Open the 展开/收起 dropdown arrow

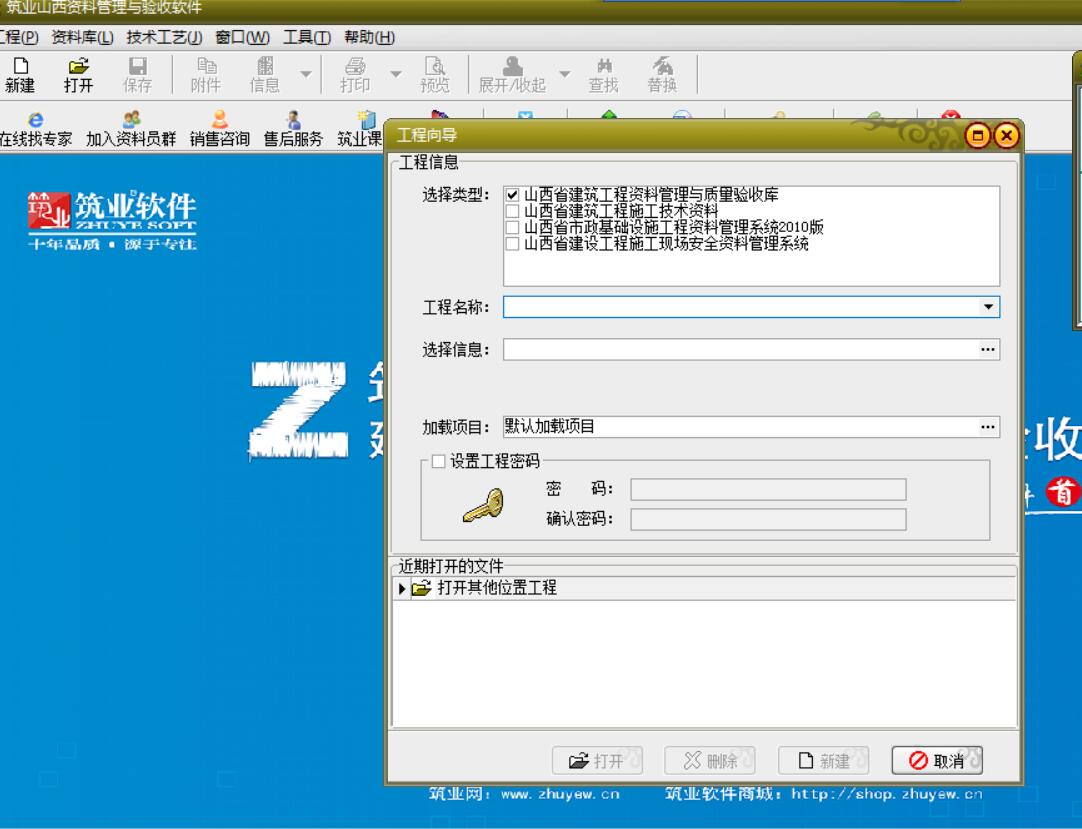564,74
